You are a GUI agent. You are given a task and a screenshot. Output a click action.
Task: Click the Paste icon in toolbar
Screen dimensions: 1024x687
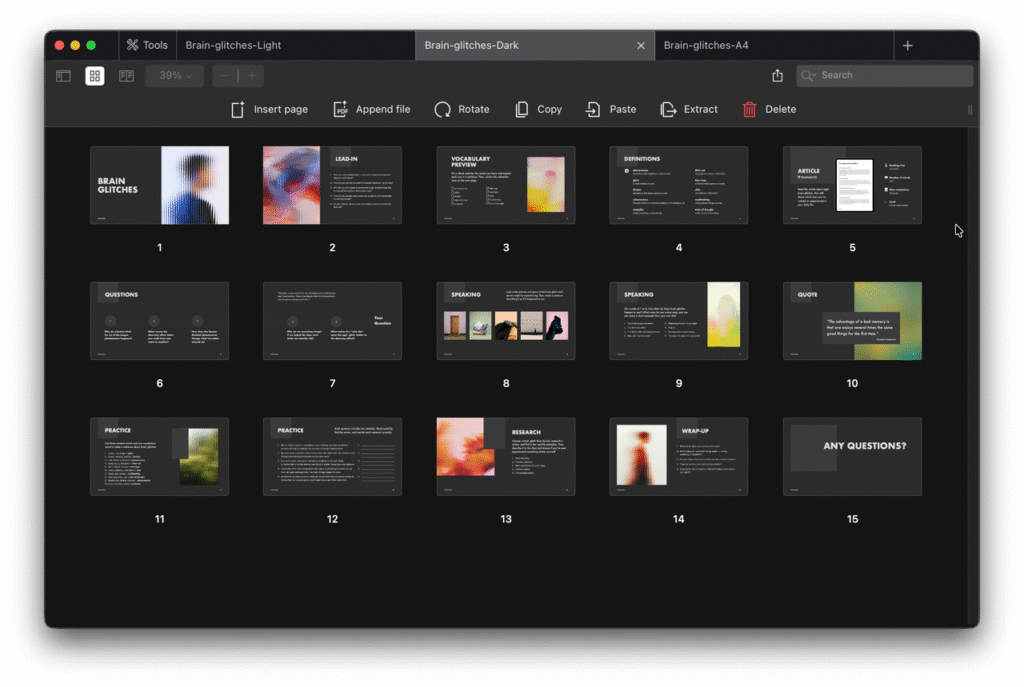pyautogui.click(x=594, y=109)
